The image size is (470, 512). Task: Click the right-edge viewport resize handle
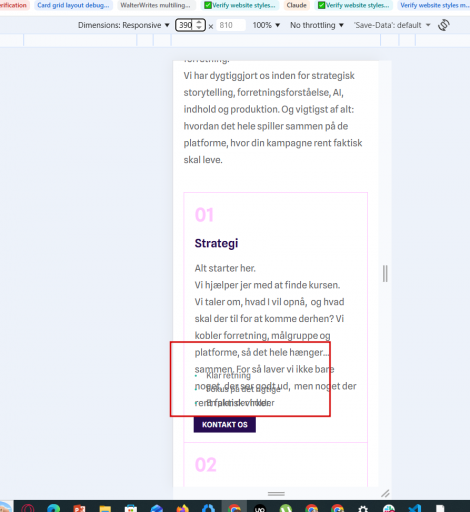pyautogui.click(x=385, y=274)
